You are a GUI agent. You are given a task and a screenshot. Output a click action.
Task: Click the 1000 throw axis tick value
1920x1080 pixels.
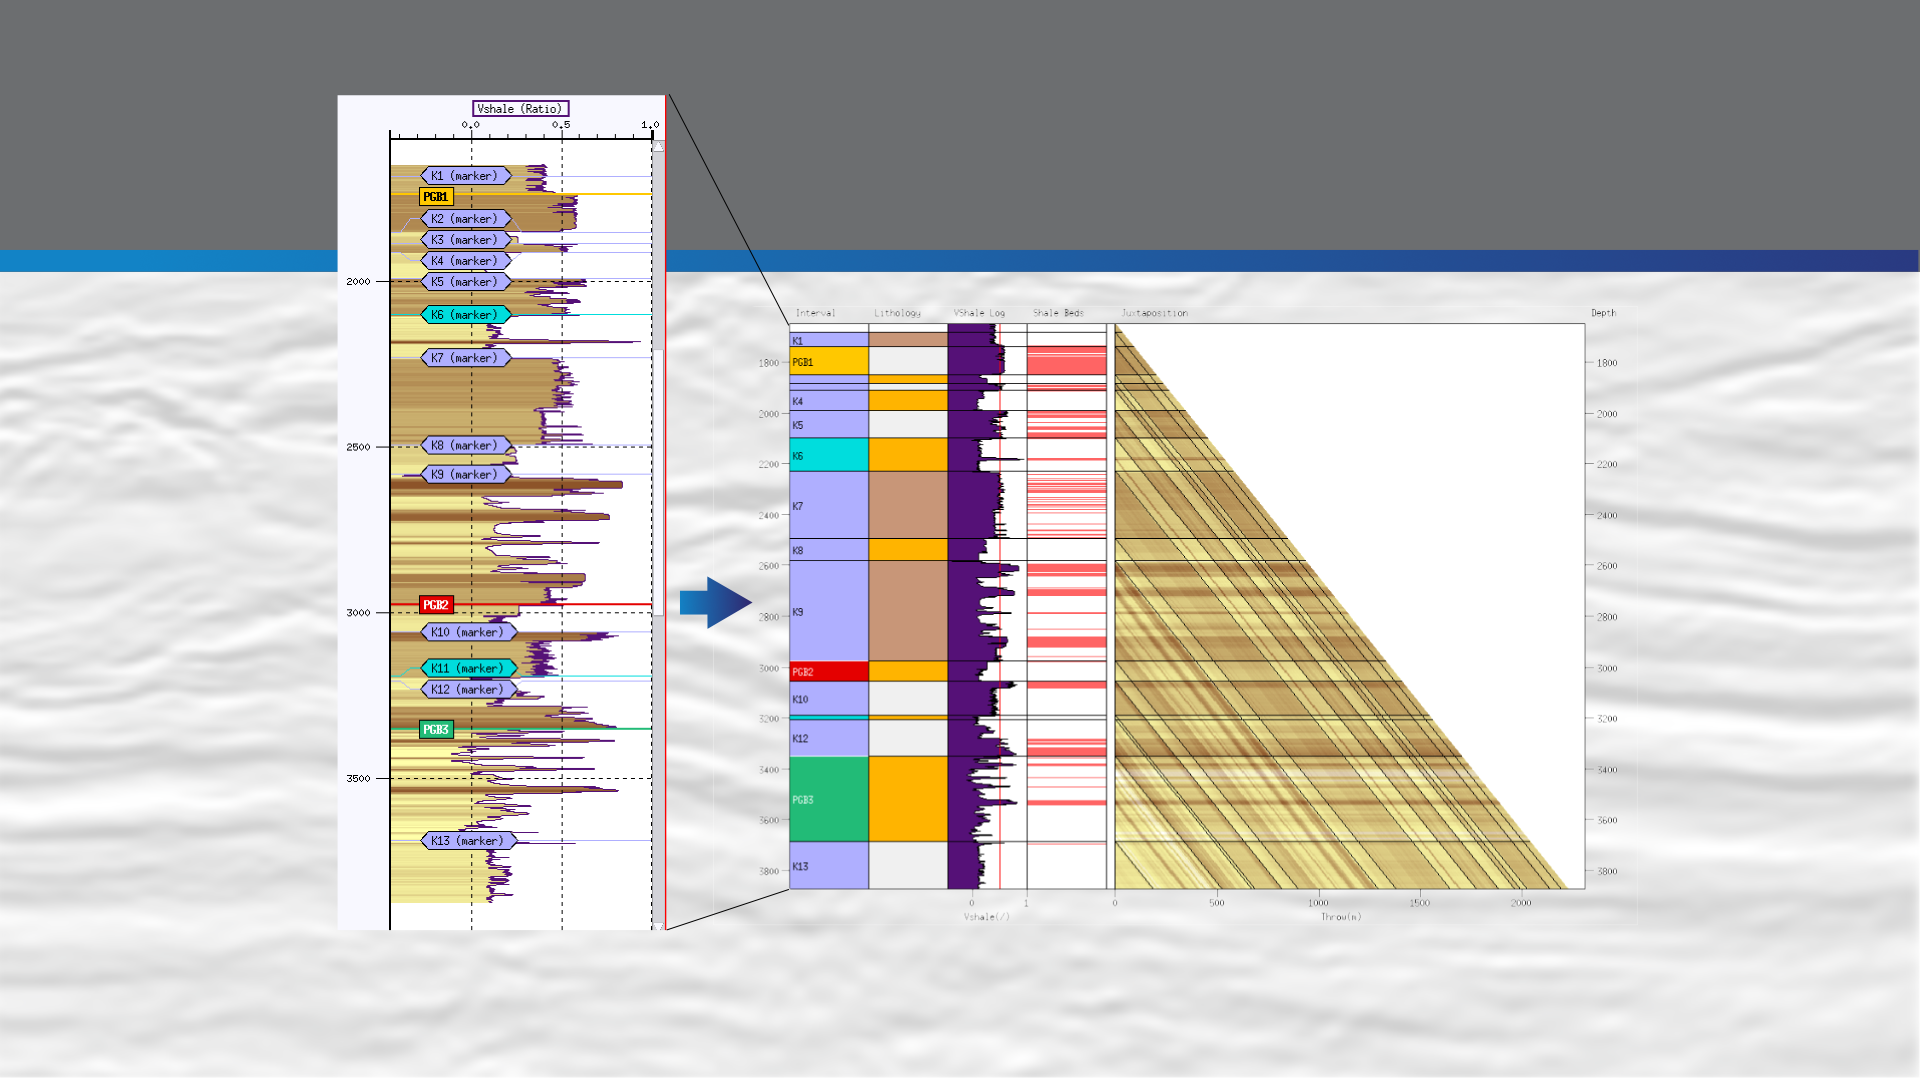coord(1318,903)
